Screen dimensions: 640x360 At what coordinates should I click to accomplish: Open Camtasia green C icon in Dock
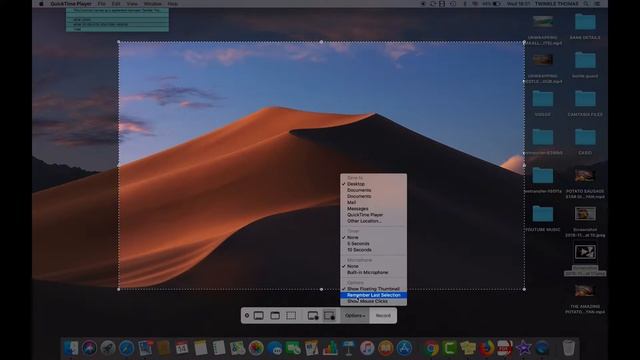(449, 348)
